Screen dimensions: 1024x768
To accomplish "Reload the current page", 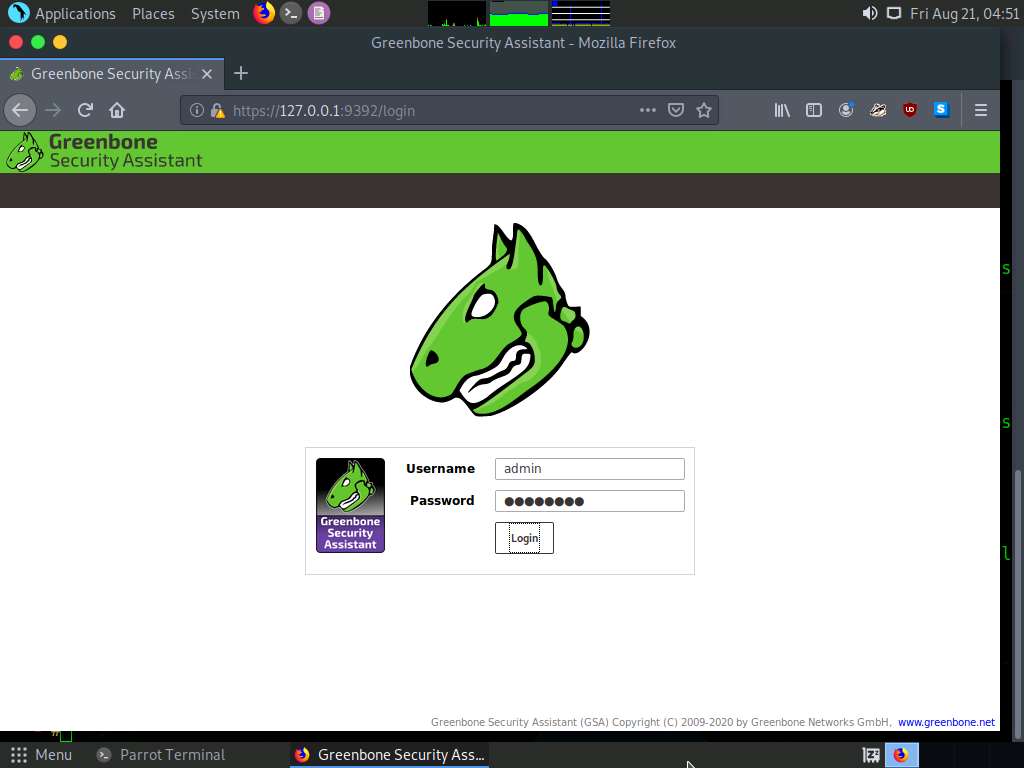I will (x=85, y=110).
